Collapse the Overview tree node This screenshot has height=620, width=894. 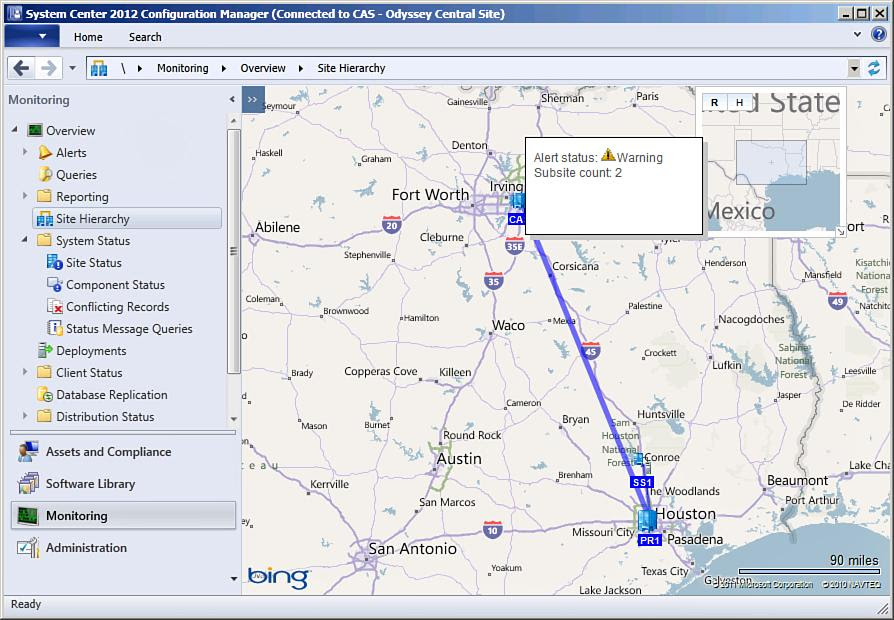point(15,130)
